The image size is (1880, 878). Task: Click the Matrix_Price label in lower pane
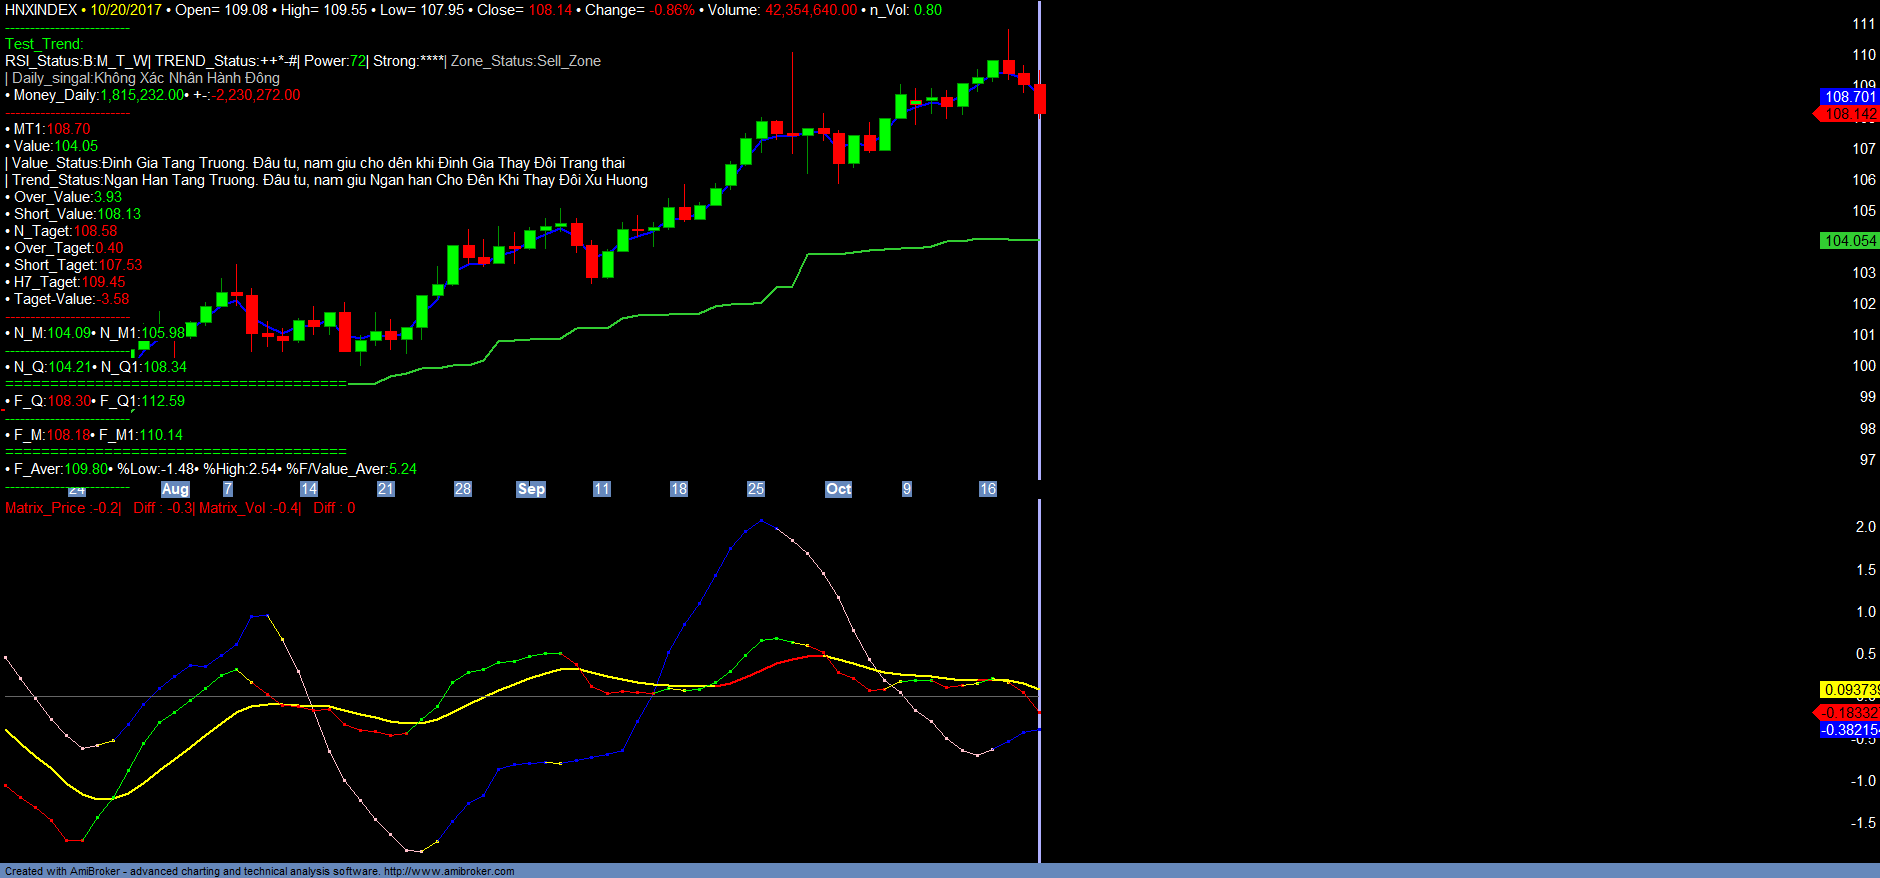(46, 508)
